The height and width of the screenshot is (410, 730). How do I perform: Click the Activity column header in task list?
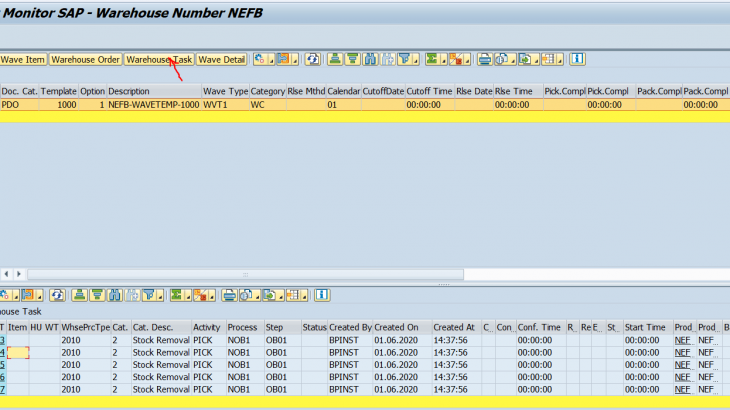(209, 327)
